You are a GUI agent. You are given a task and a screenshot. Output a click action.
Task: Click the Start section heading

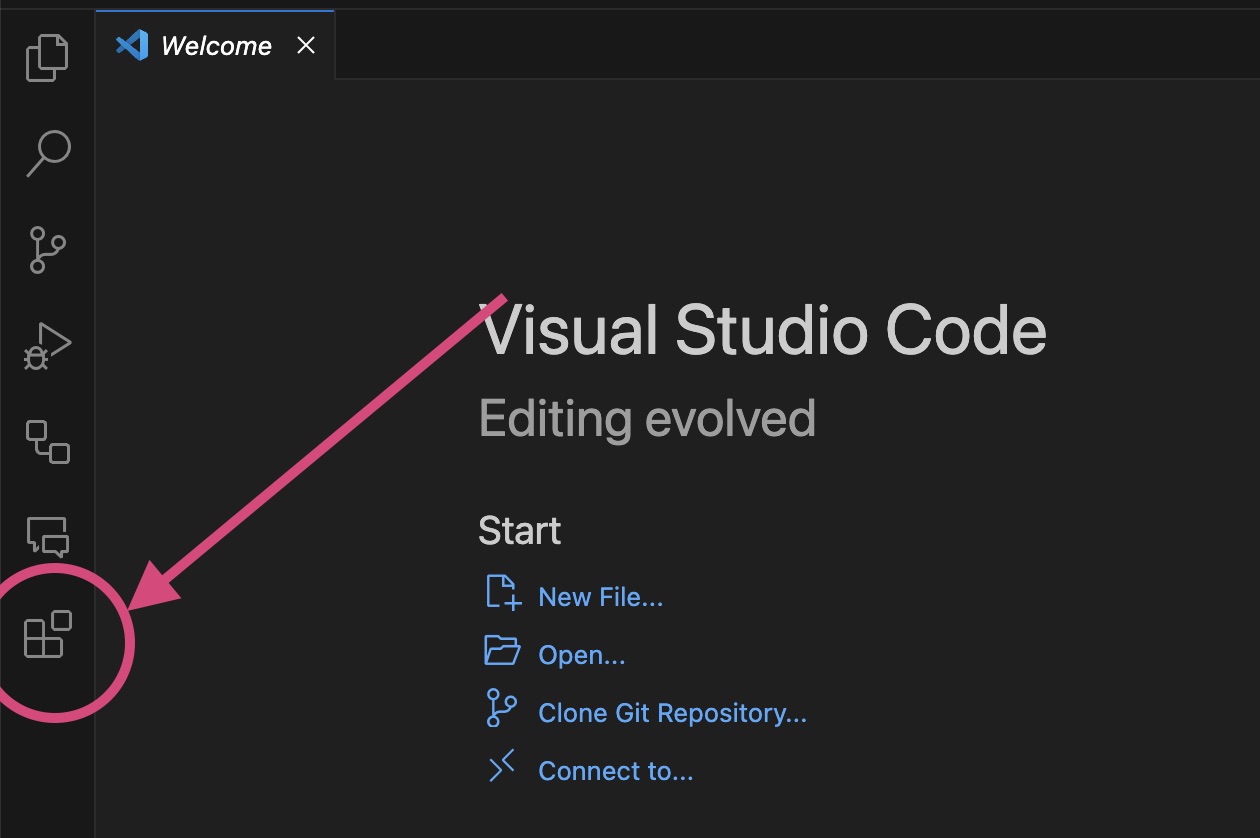(x=519, y=531)
